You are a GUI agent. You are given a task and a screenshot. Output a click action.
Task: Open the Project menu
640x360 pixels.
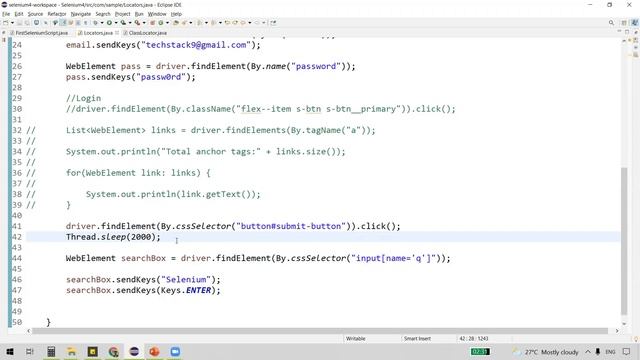tap(122, 14)
